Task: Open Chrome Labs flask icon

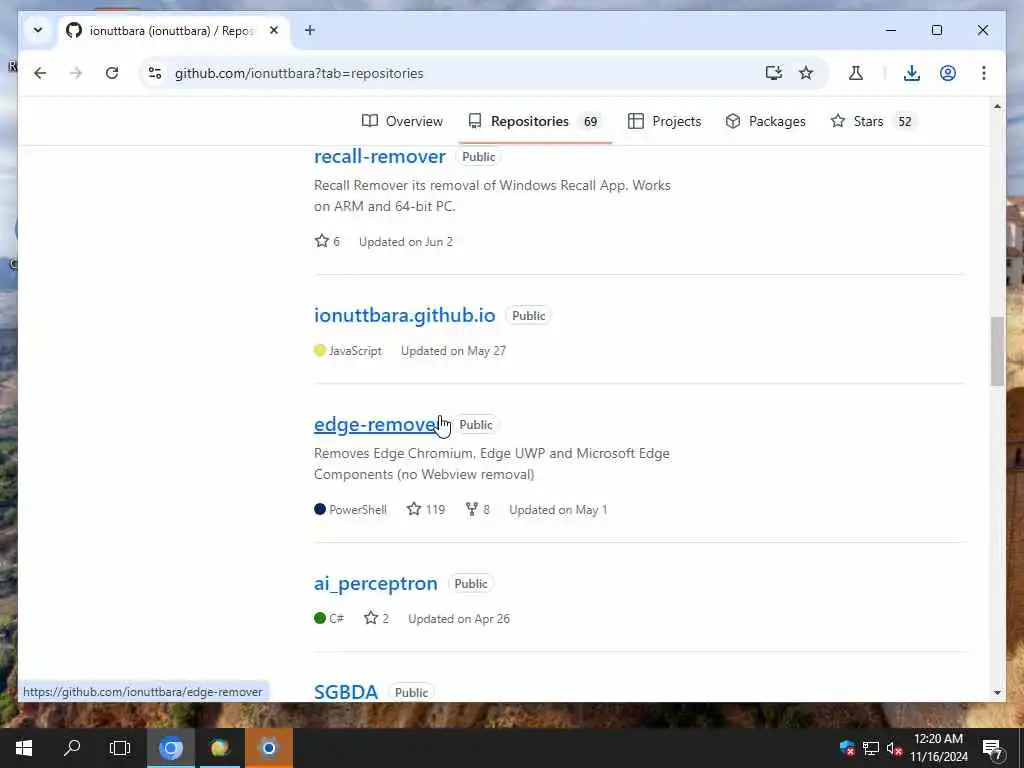Action: (x=856, y=73)
